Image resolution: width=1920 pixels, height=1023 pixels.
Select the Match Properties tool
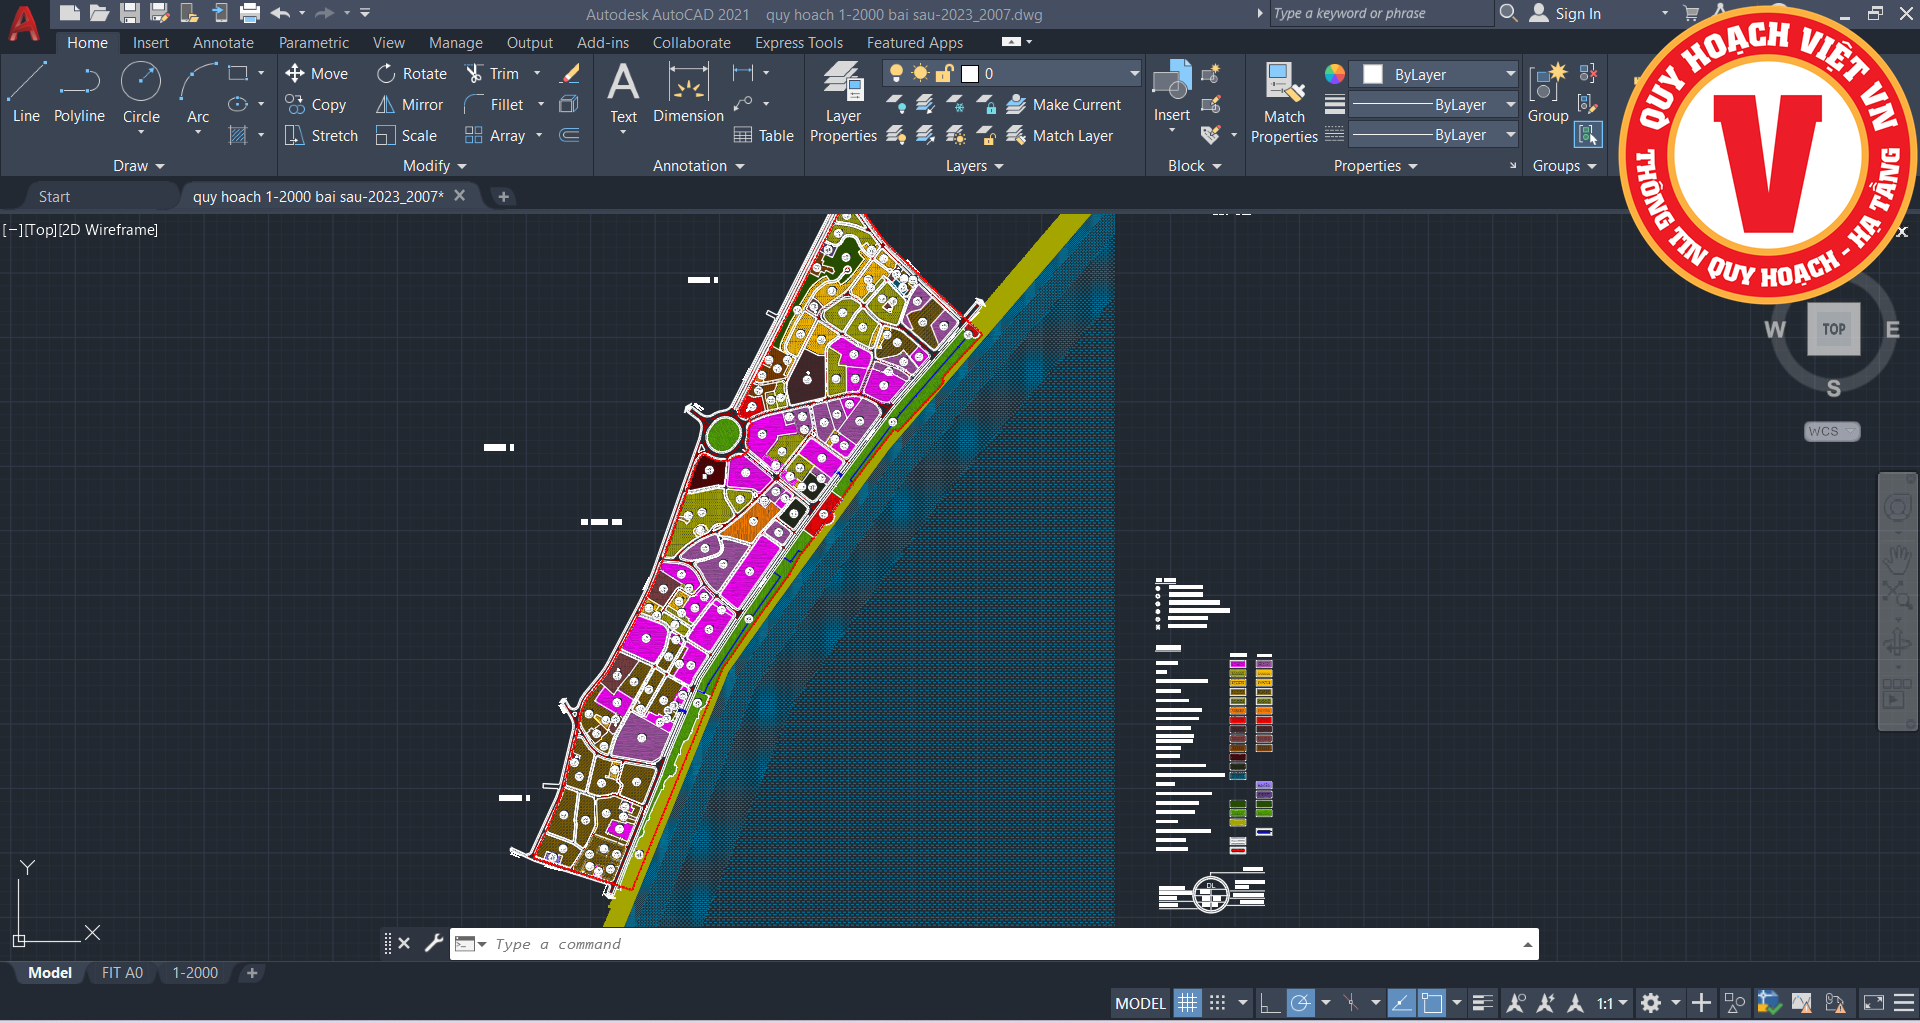click(x=1284, y=102)
